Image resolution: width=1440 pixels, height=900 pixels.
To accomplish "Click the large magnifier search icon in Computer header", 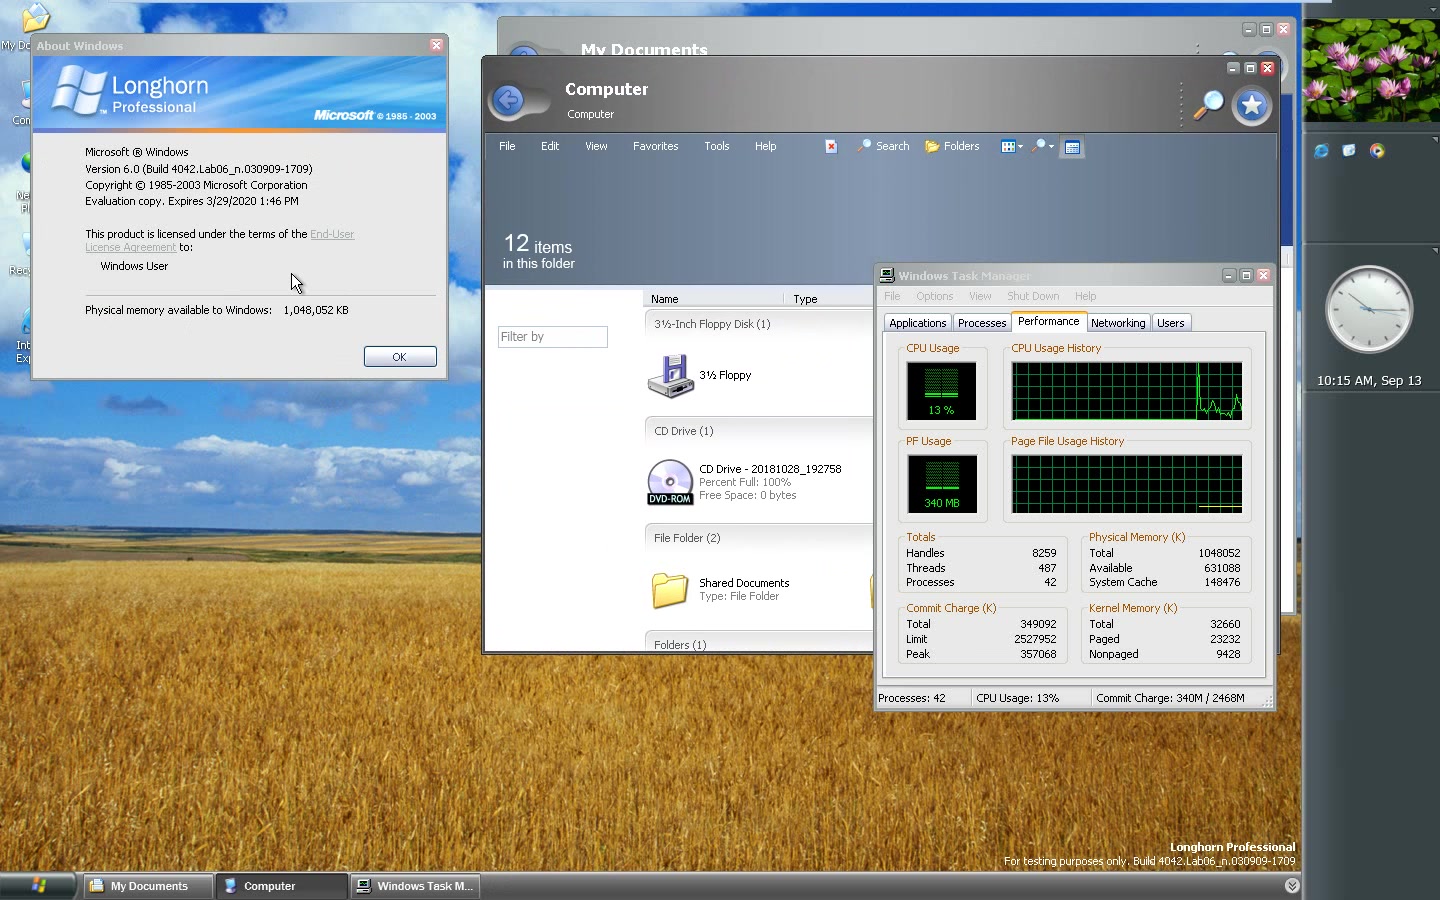I will 1209,104.
